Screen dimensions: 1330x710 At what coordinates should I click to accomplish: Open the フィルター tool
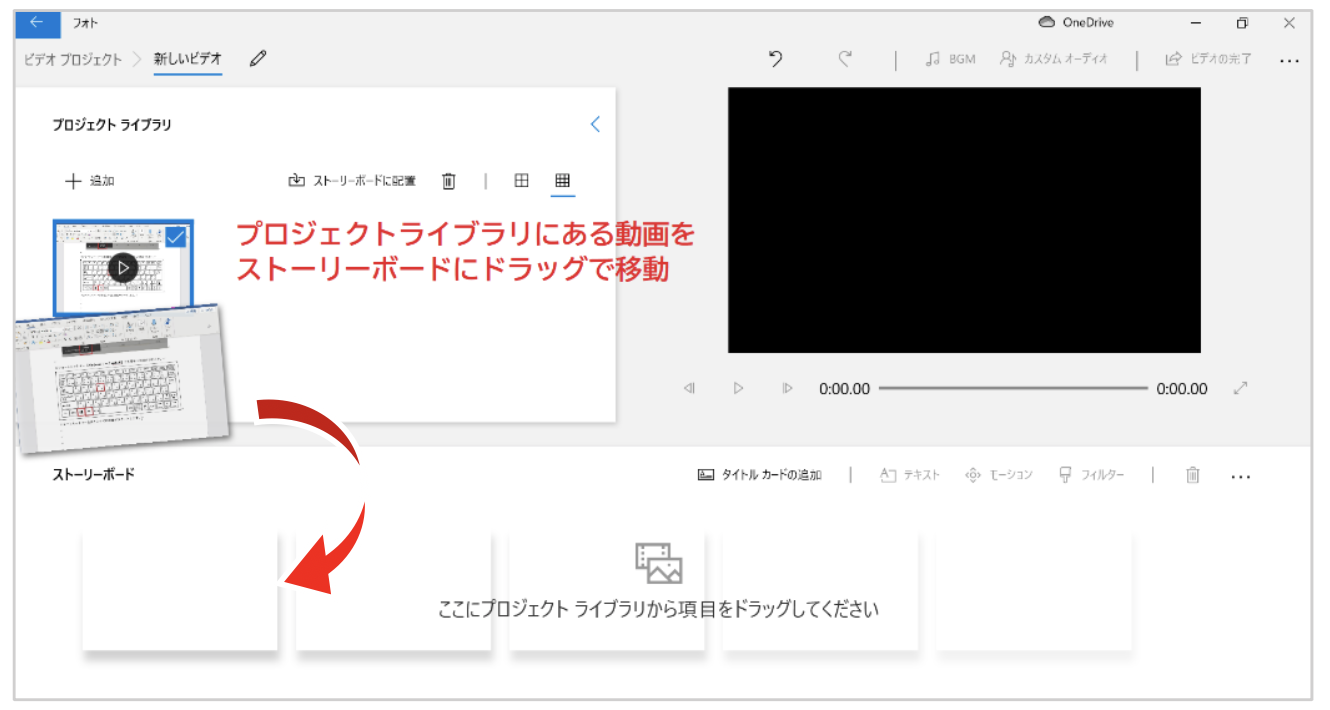point(1091,475)
